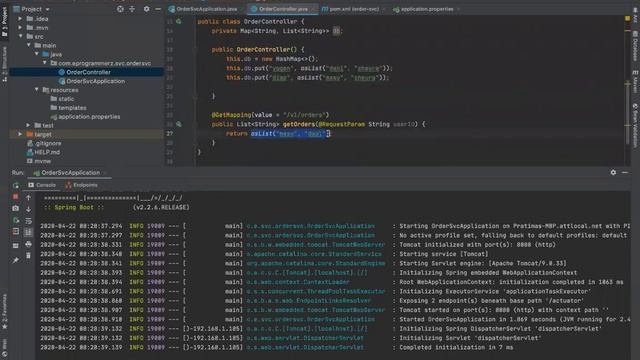640x360 pixels.
Task: Collapse the java folder
Action: click(37, 54)
